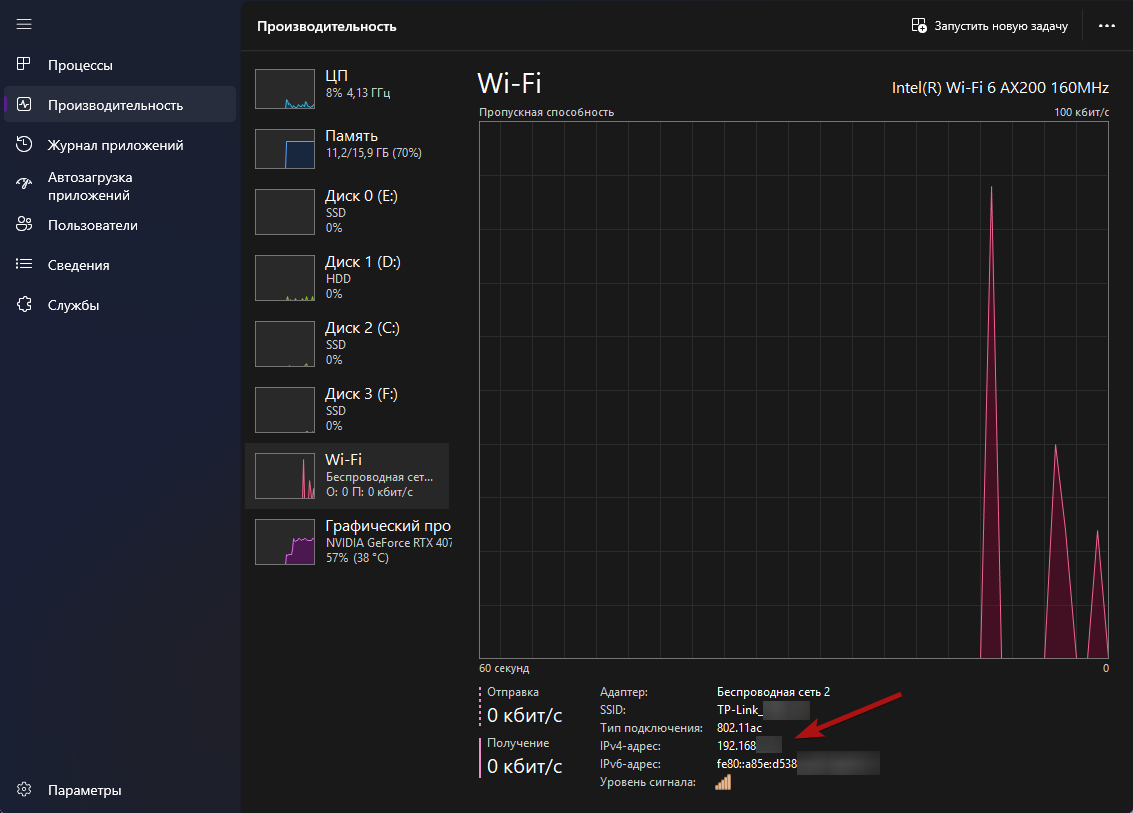This screenshot has height=813, width=1133.
Task: Open the Processes page icon
Action: pyautogui.click(x=25, y=65)
